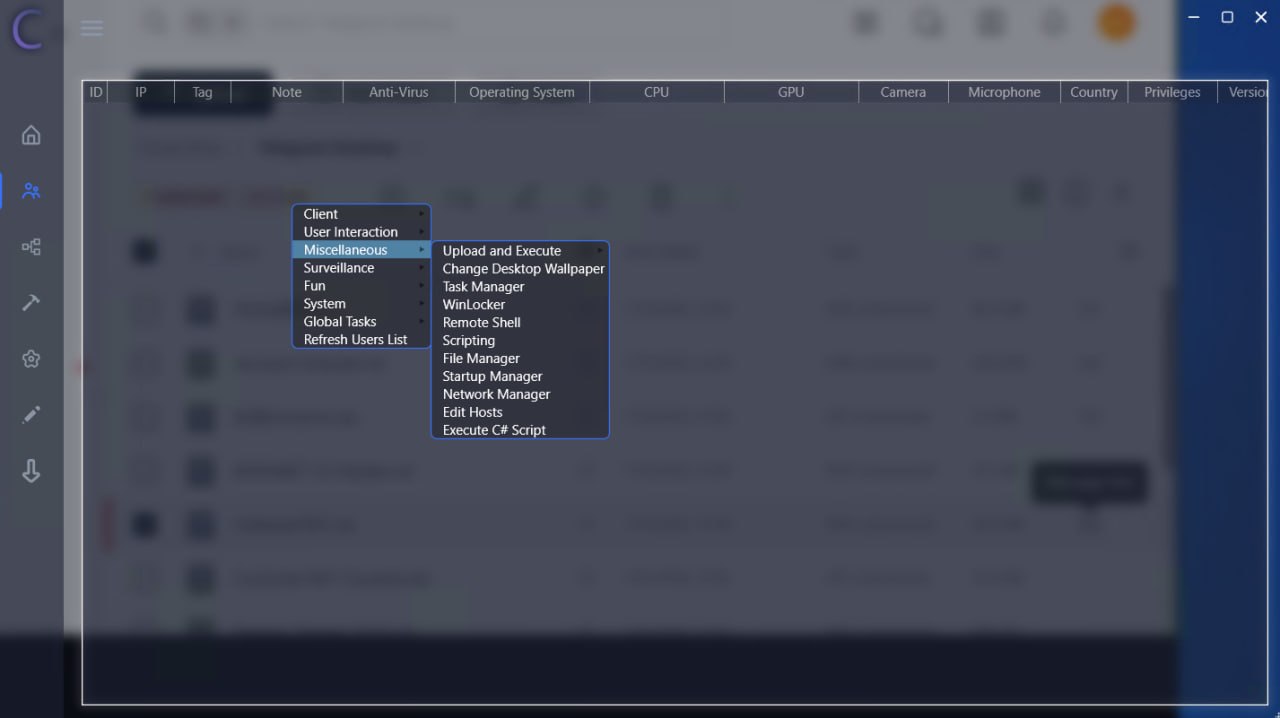1280x718 pixels.
Task: Expand arrow next to Global Tasks
Action: (422, 322)
